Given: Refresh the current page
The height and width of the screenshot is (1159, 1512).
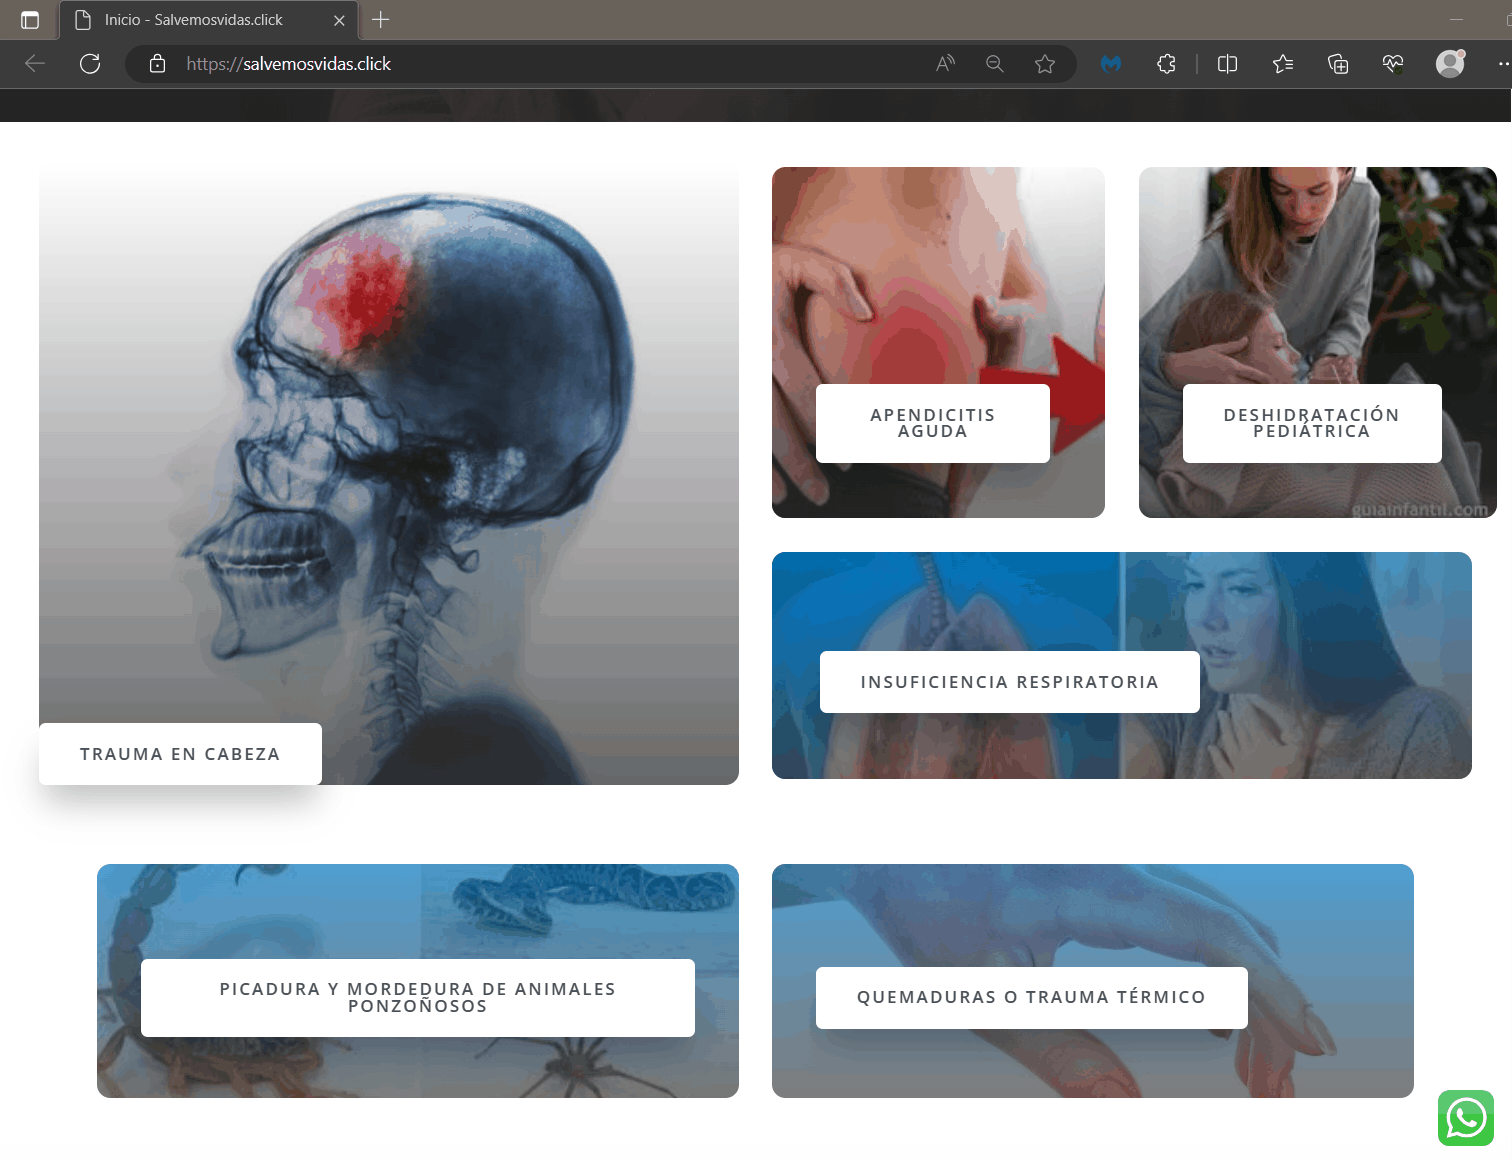Looking at the screenshot, I should click(90, 64).
